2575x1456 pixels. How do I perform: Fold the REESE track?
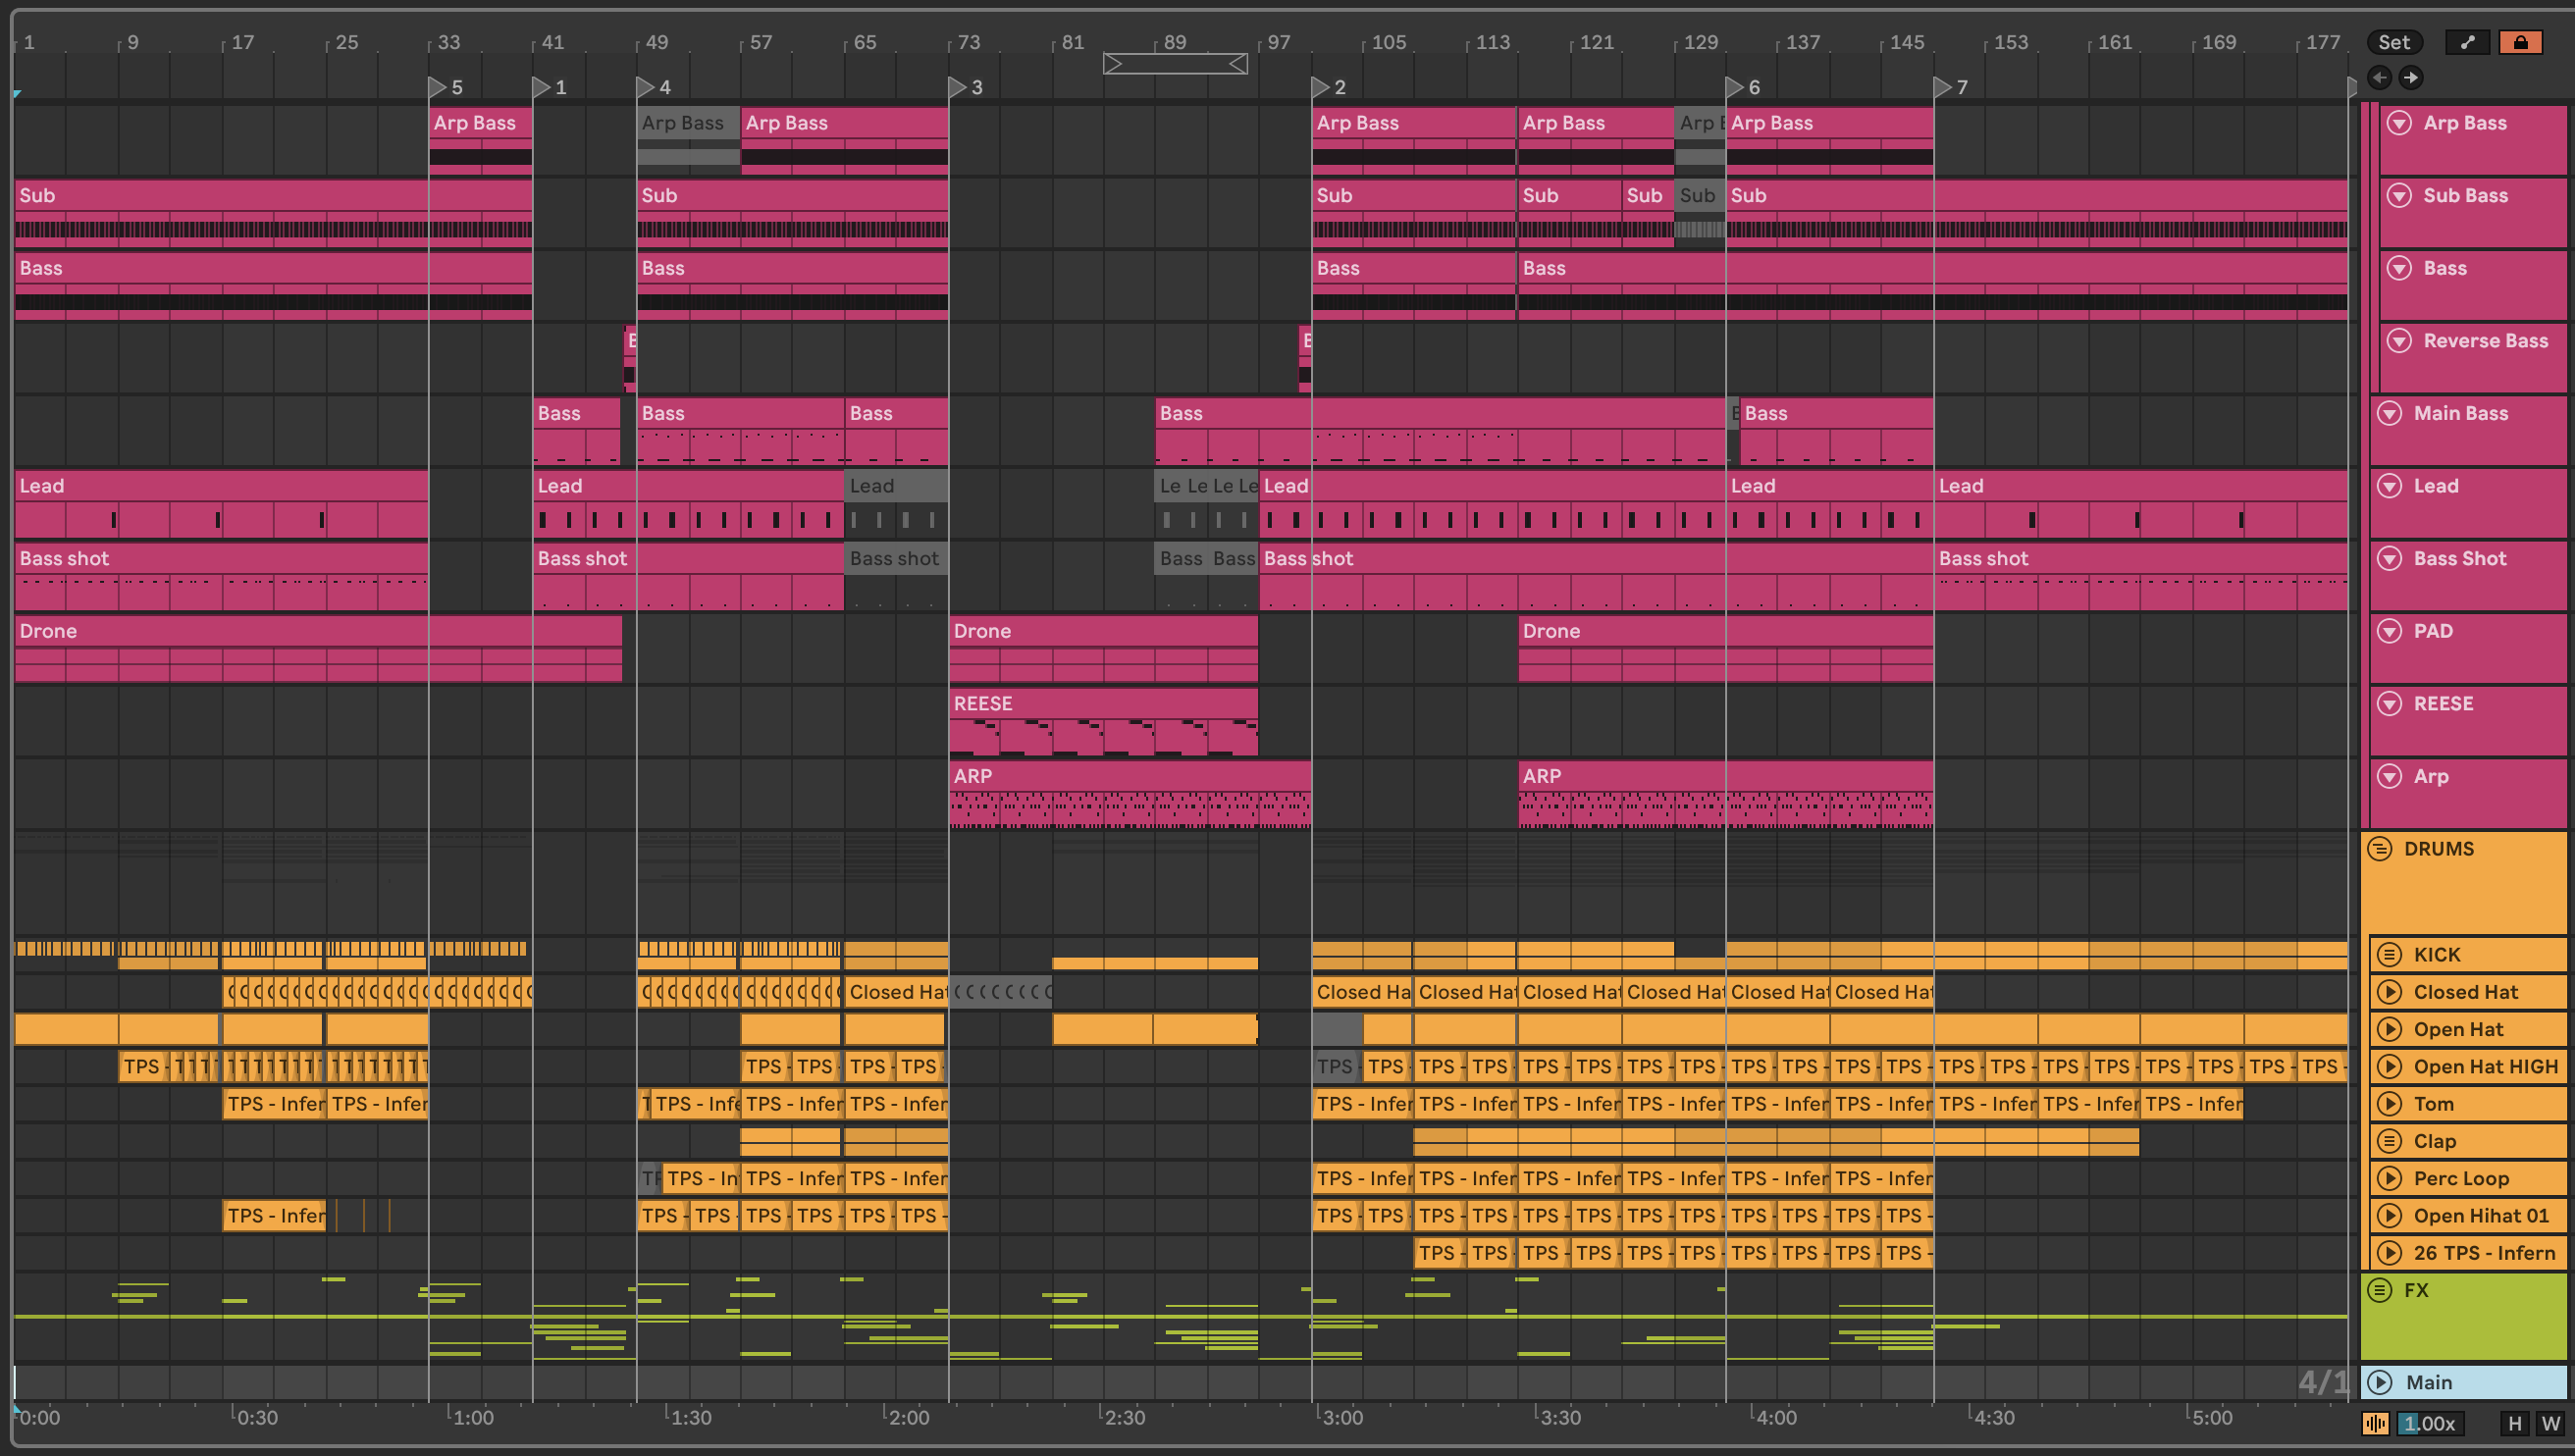[2389, 704]
